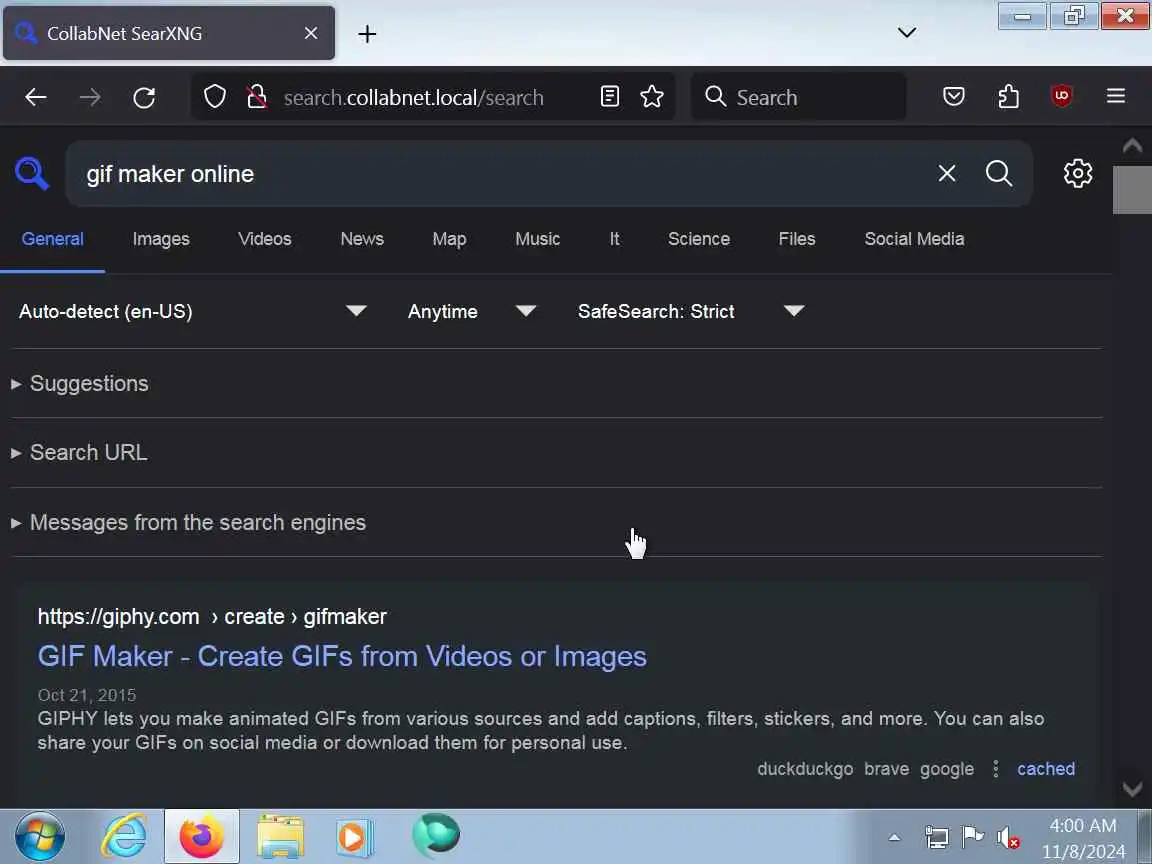Reload the current page
The image size is (1152, 864).
tap(144, 97)
